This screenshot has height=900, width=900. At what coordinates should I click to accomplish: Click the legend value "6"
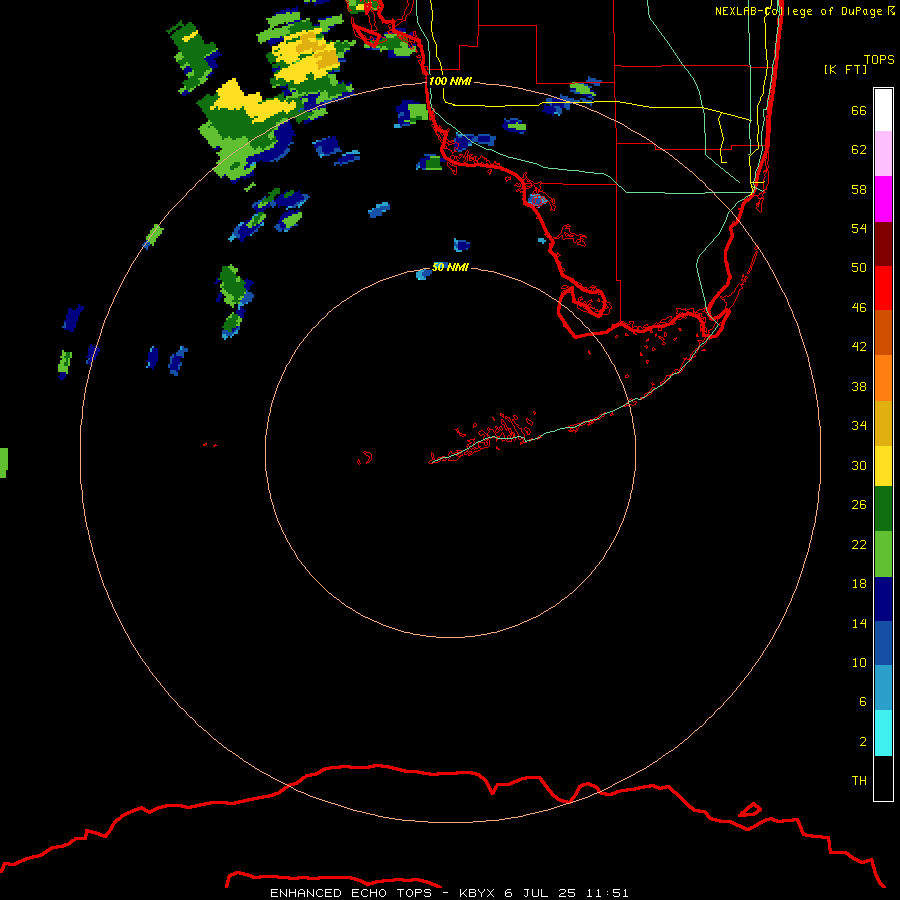[x=863, y=701]
